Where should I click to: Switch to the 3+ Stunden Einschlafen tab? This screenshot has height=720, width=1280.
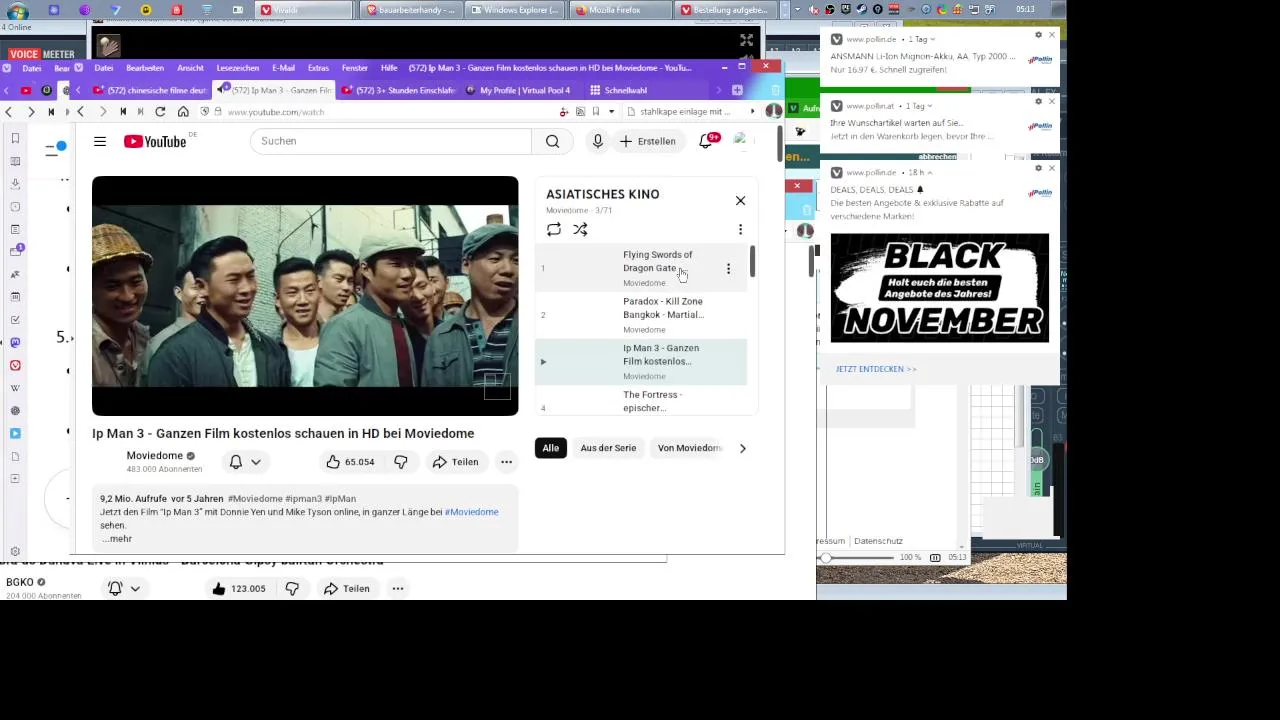pyautogui.click(x=398, y=90)
